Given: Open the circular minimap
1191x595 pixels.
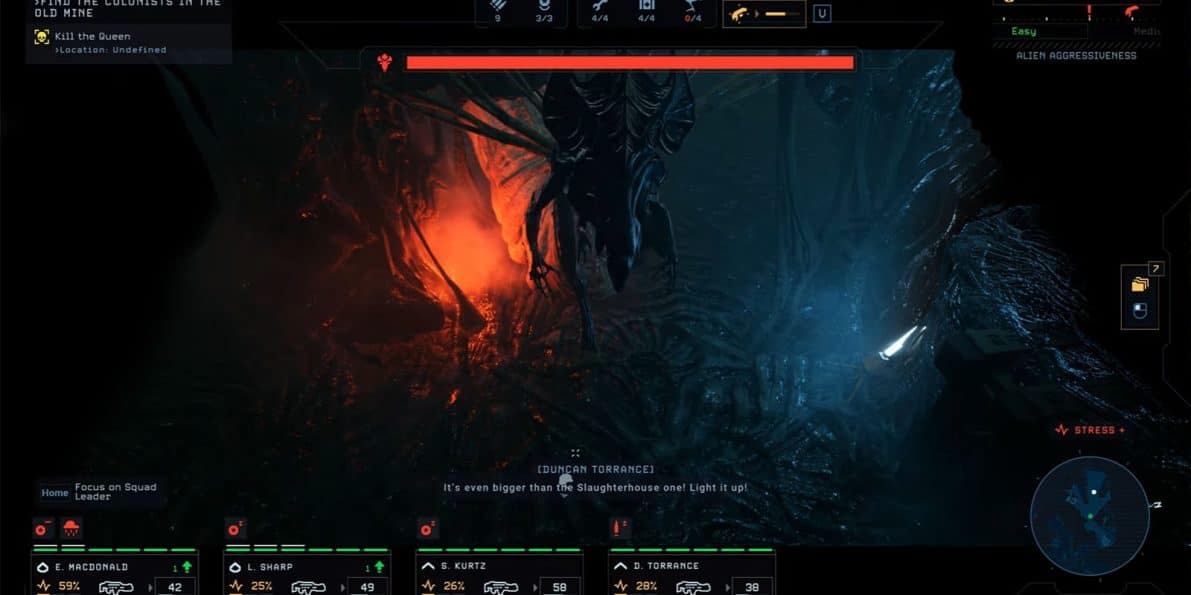Looking at the screenshot, I should click(x=1089, y=516).
